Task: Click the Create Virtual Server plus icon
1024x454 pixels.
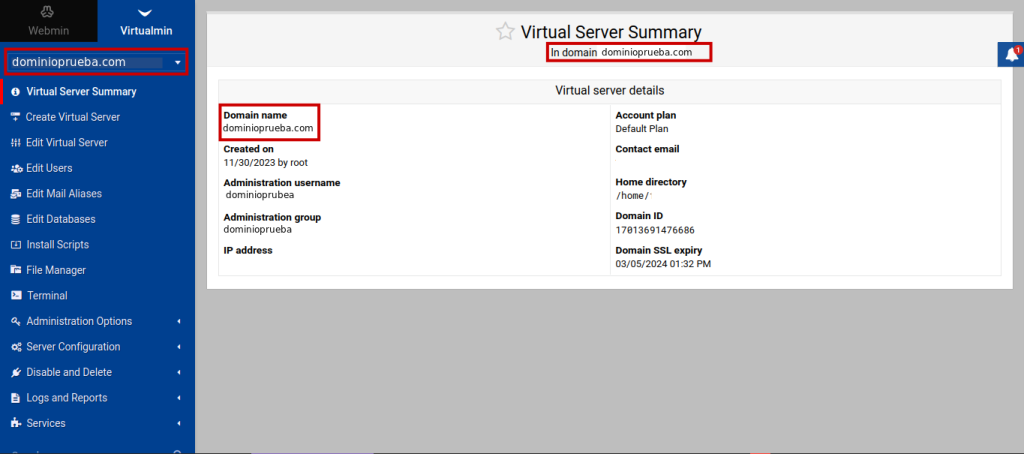Action: pyautogui.click(x=16, y=117)
